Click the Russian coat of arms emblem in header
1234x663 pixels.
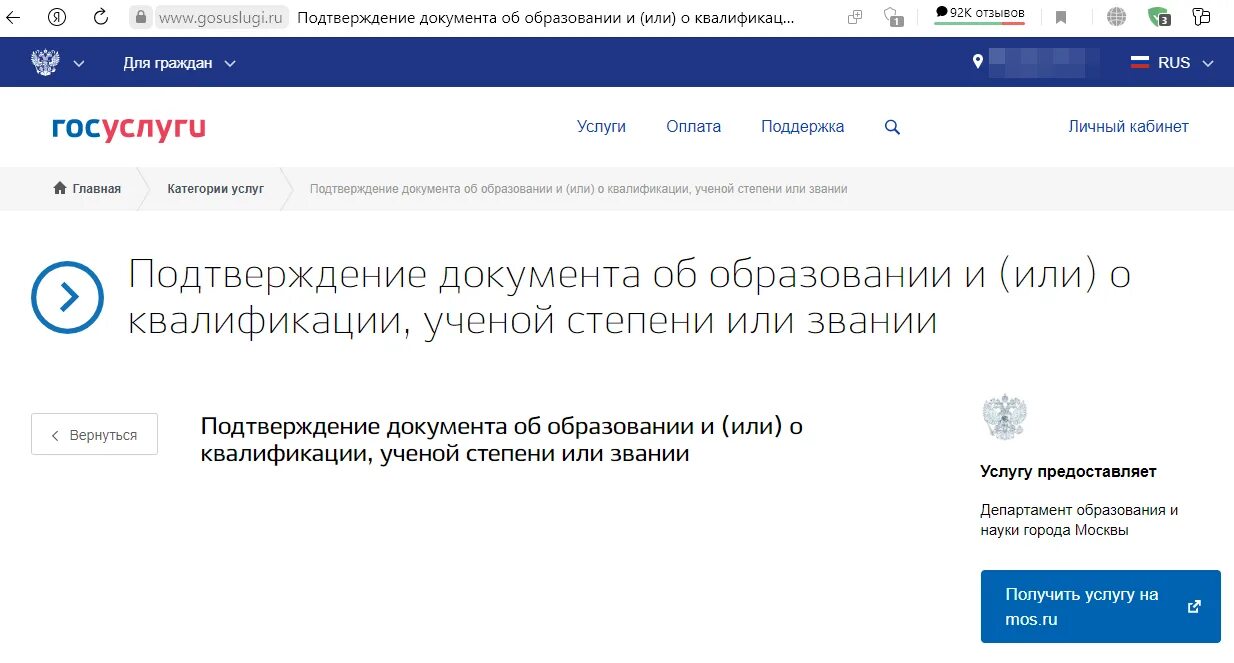click(45, 62)
